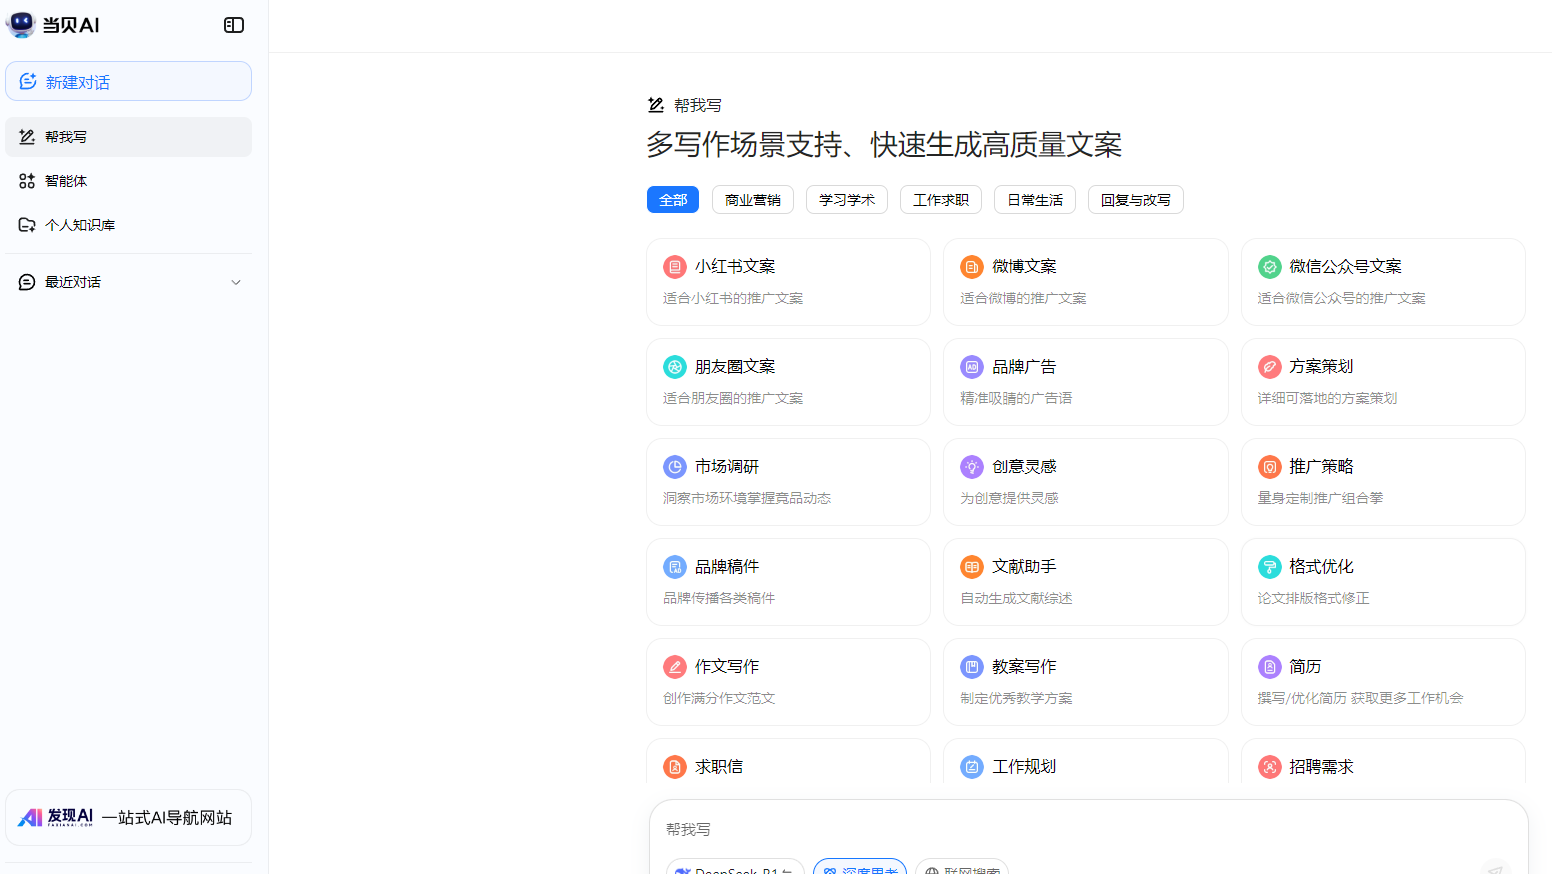The image size is (1552, 874).
Task: Click the 当贝AI robot logo
Action: coord(21,25)
